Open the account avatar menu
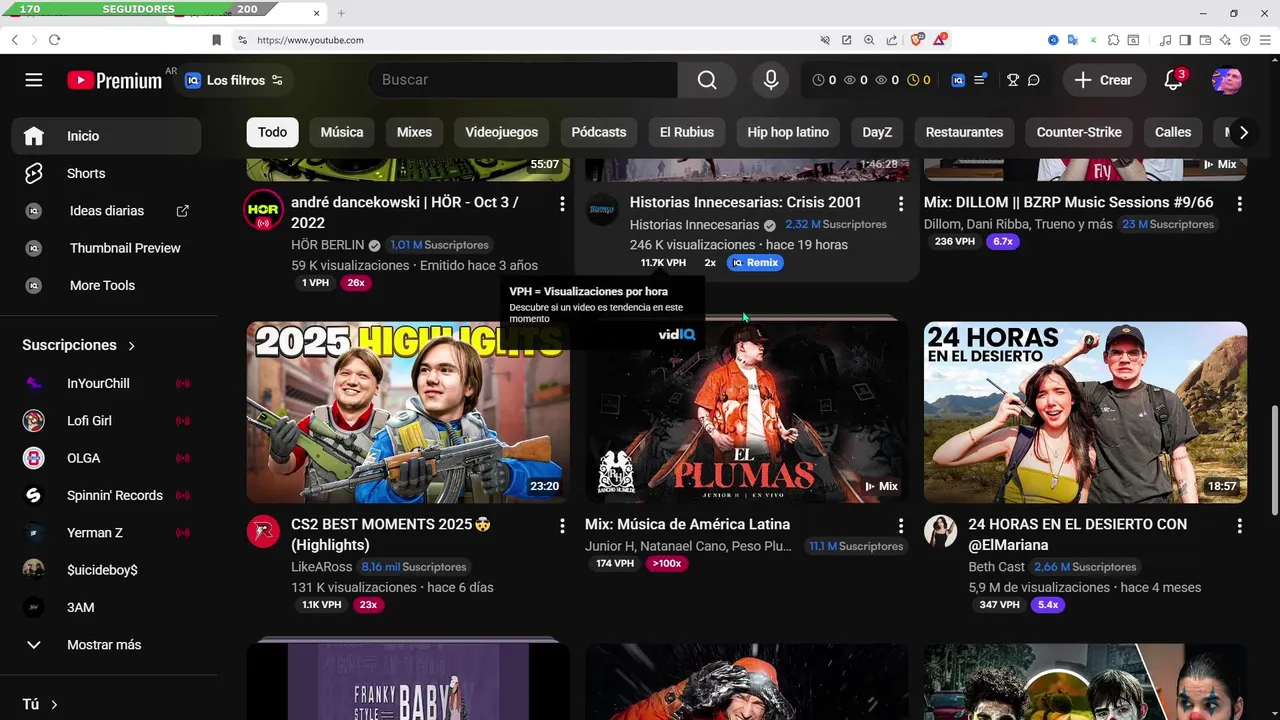 tap(1227, 80)
